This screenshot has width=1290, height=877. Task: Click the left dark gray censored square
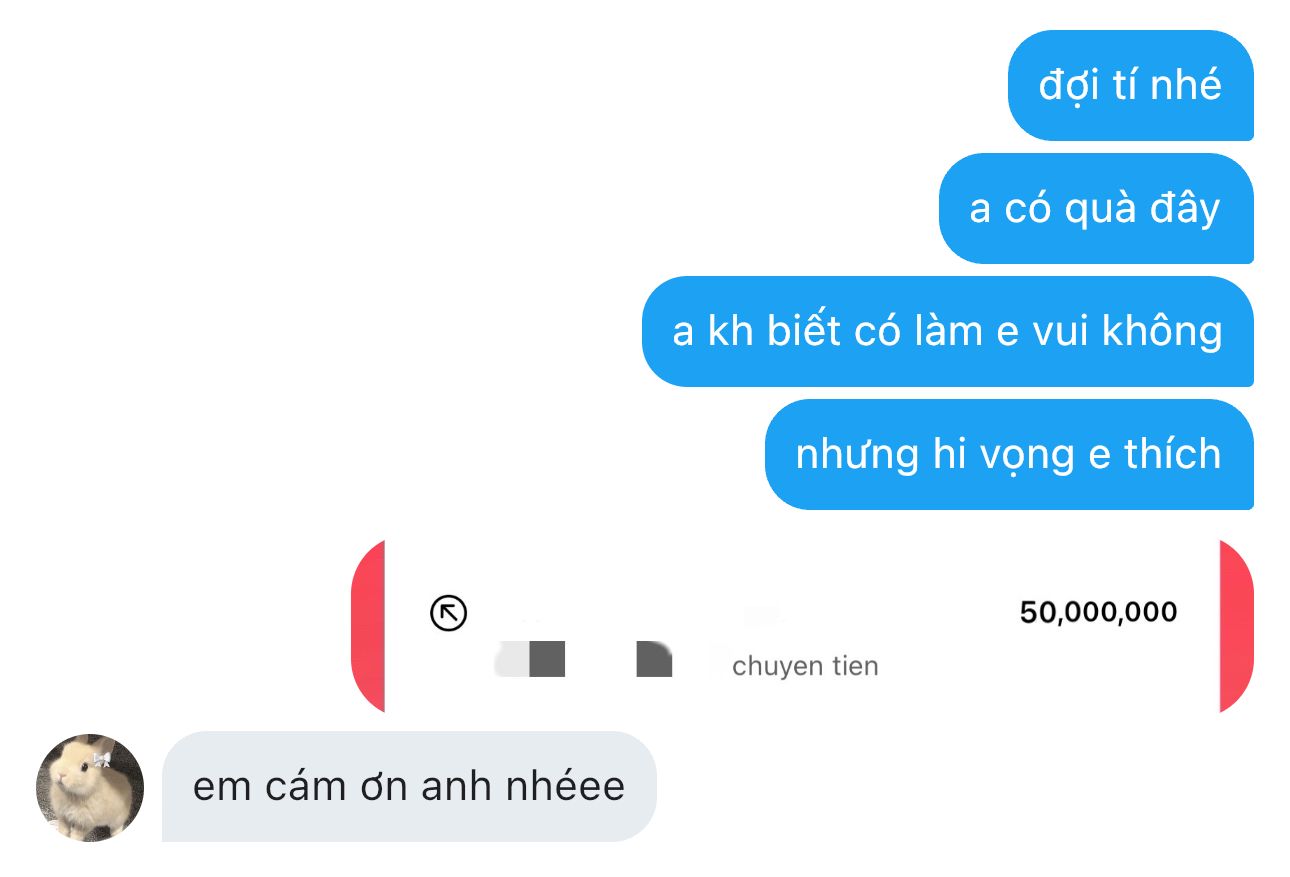pyautogui.click(x=547, y=660)
